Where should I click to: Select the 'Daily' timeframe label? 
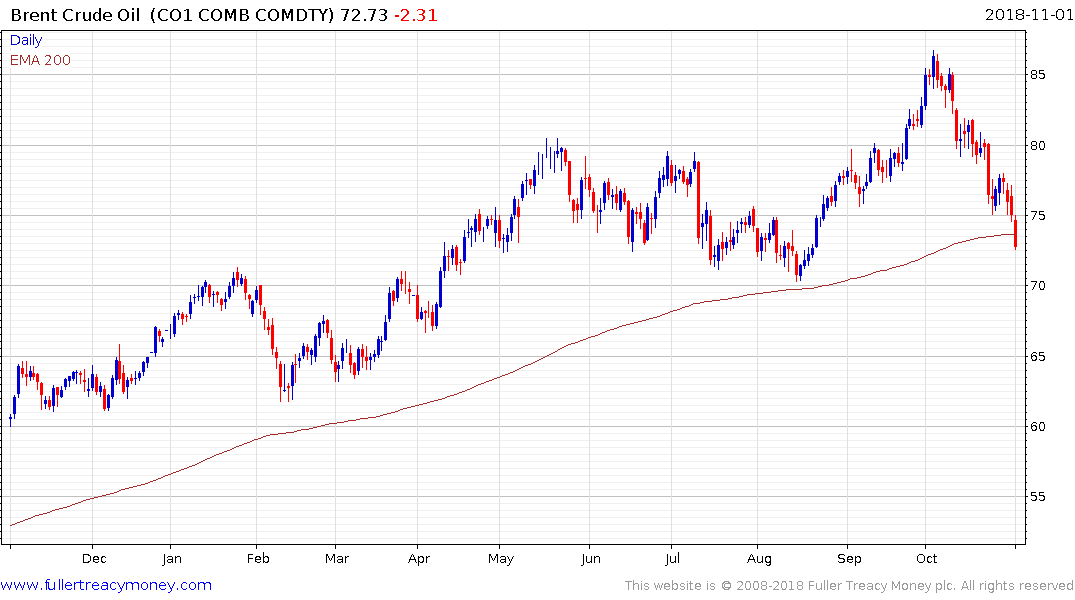26,40
